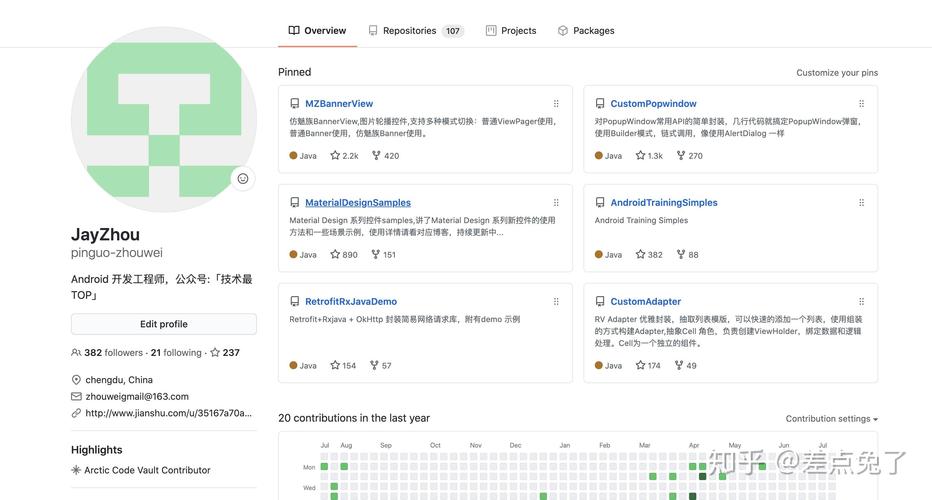Click the CustomPopwindow repo book icon

click(600, 103)
